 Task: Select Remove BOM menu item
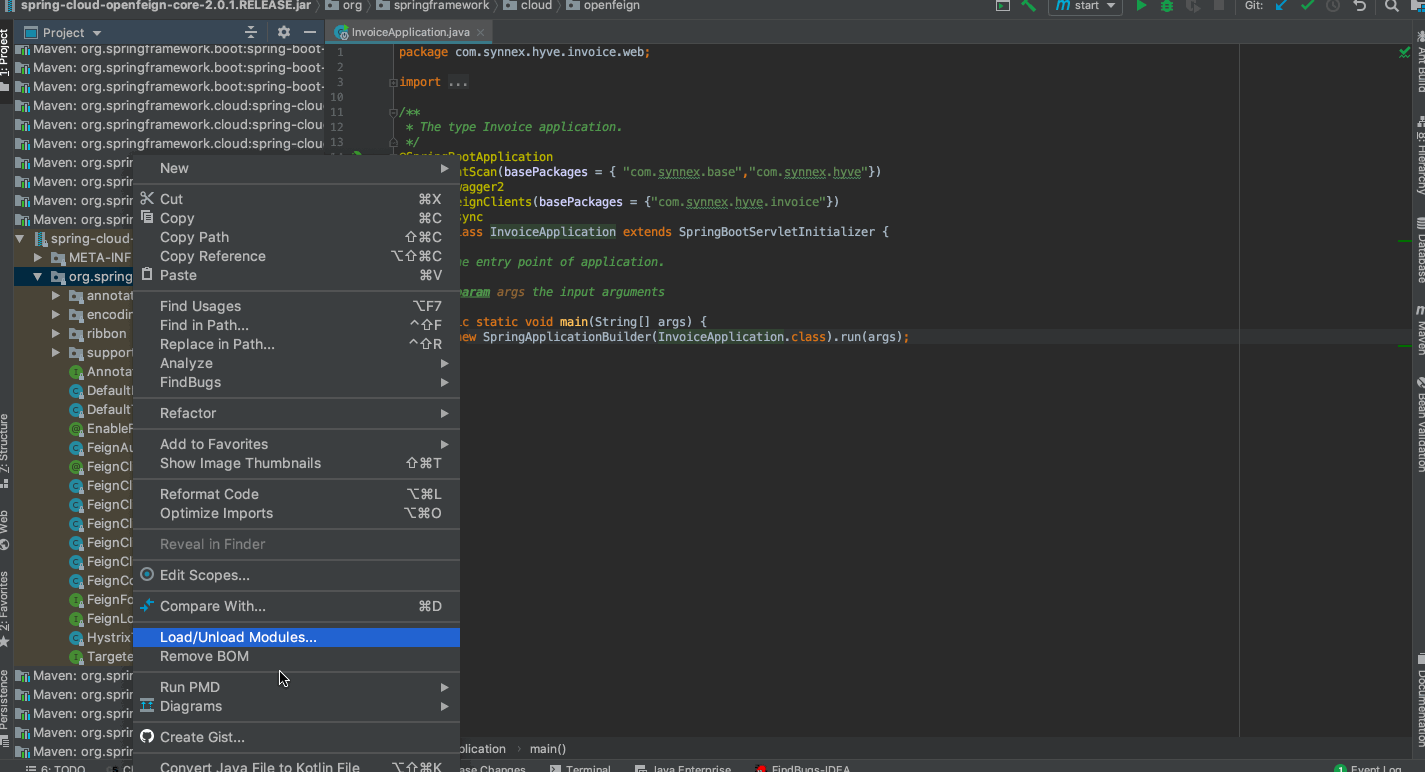coord(297,656)
